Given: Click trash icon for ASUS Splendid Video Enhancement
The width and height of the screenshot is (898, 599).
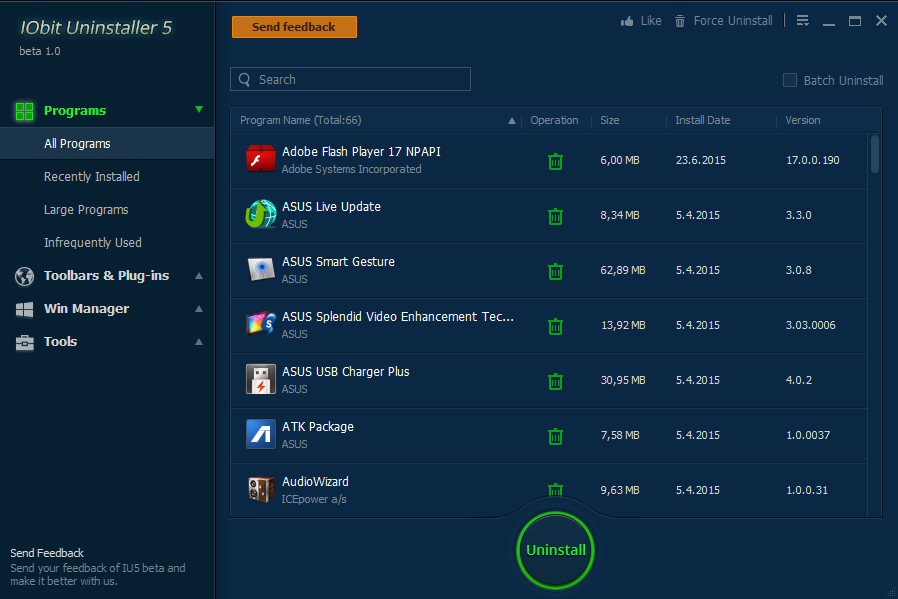Looking at the screenshot, I should (555, 326).
